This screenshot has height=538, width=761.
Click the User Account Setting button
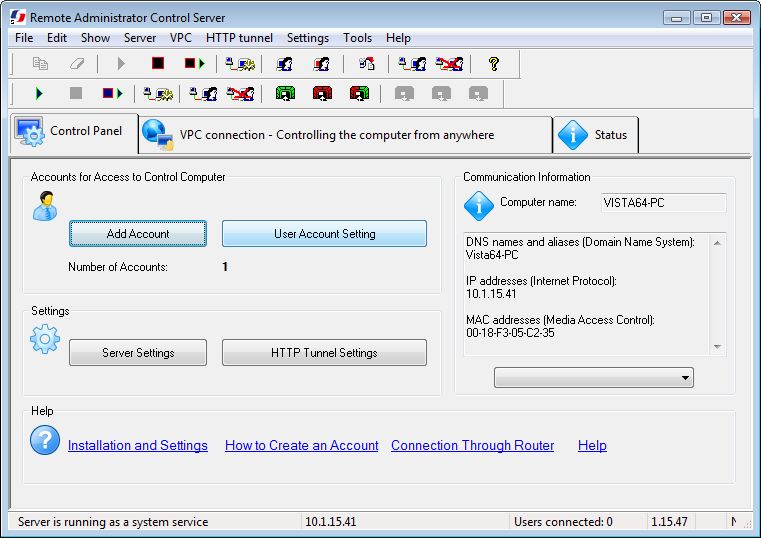coord(324,233)
